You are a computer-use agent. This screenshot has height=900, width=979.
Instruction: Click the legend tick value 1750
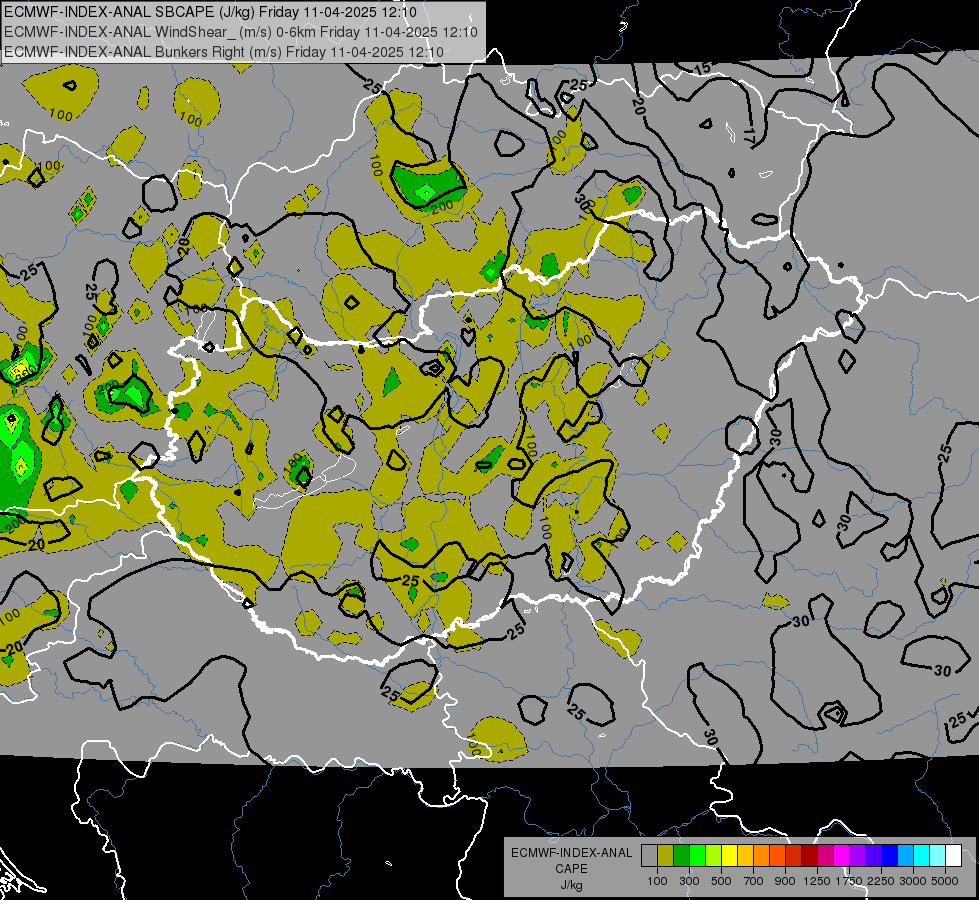[849, 881]
